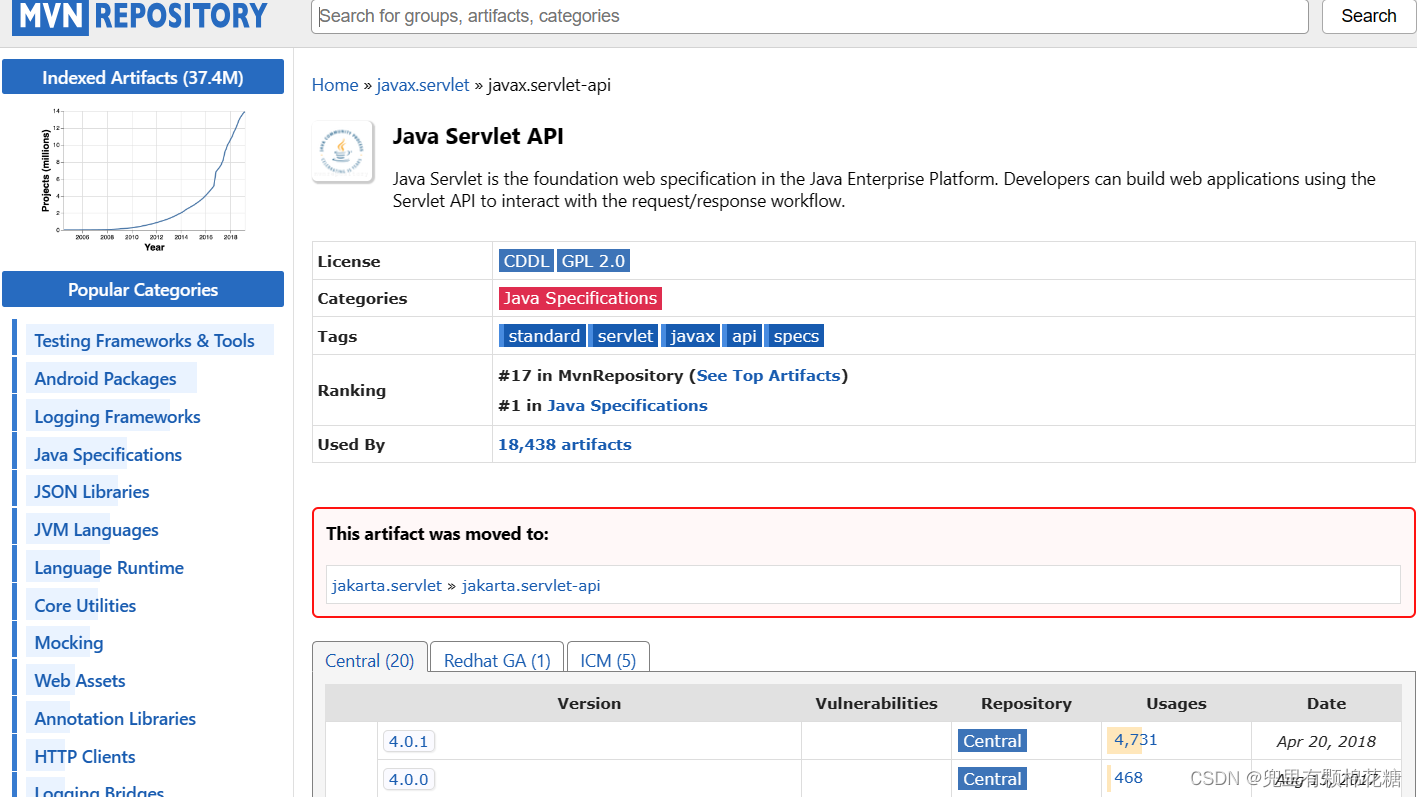This screenshot has width=1417, height=797.
Task: Click the javax tag
Action: [692, 336]
